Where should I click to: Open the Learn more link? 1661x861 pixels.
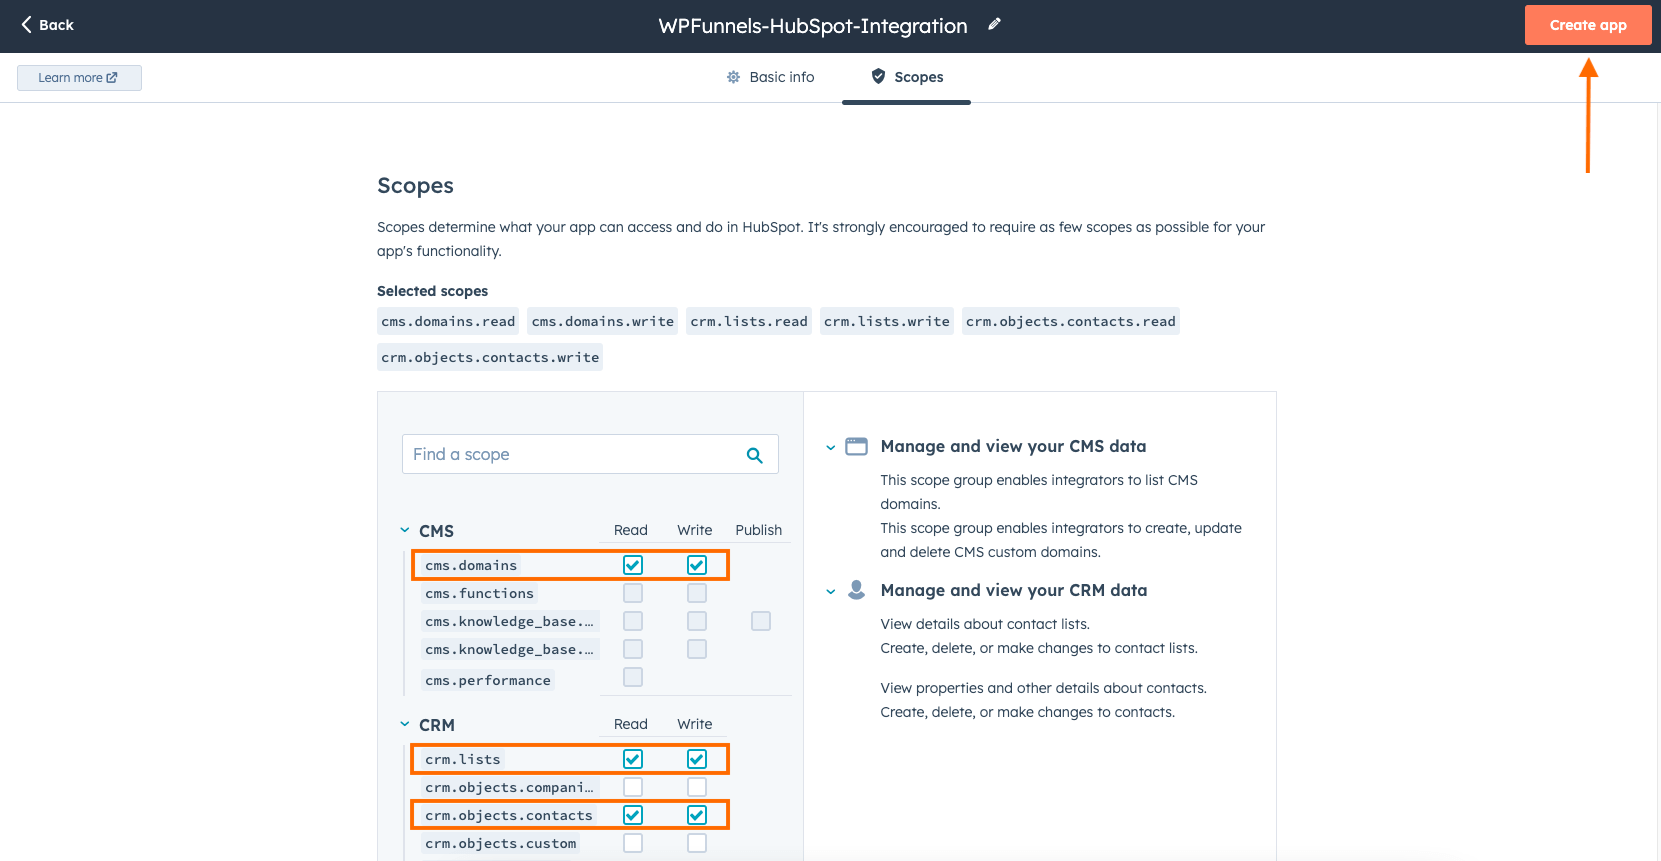pyautogui.click(x=79, y=78)
